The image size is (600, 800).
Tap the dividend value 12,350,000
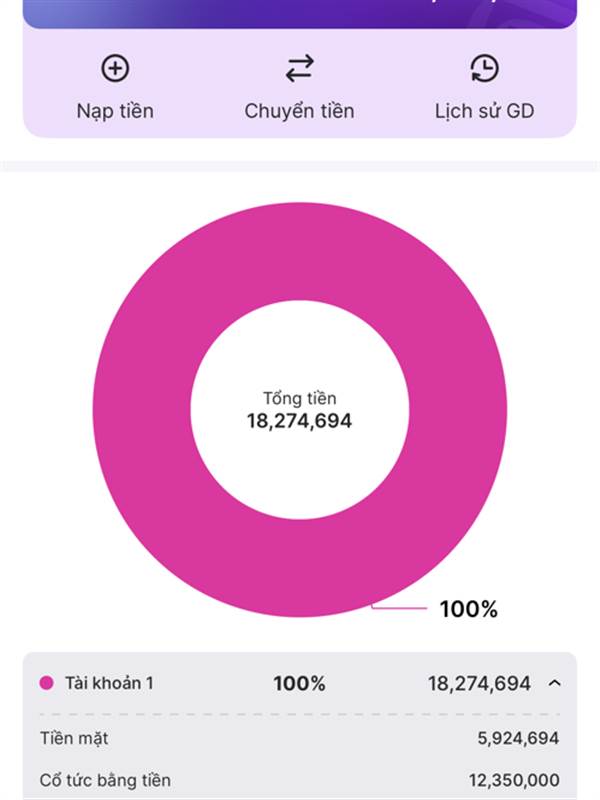point(514,780)
